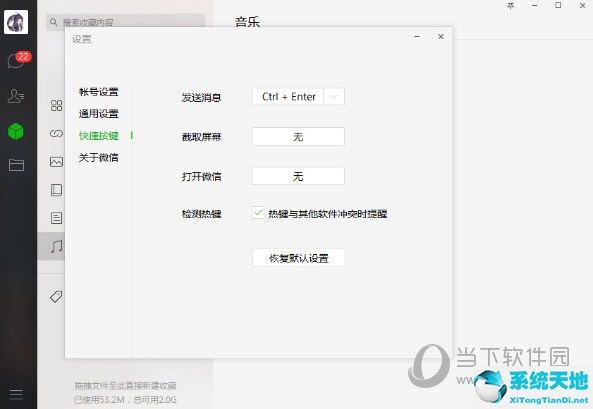593x409 pixels.
Task: Select the notes notebook category icon
Action: point(56,190)
